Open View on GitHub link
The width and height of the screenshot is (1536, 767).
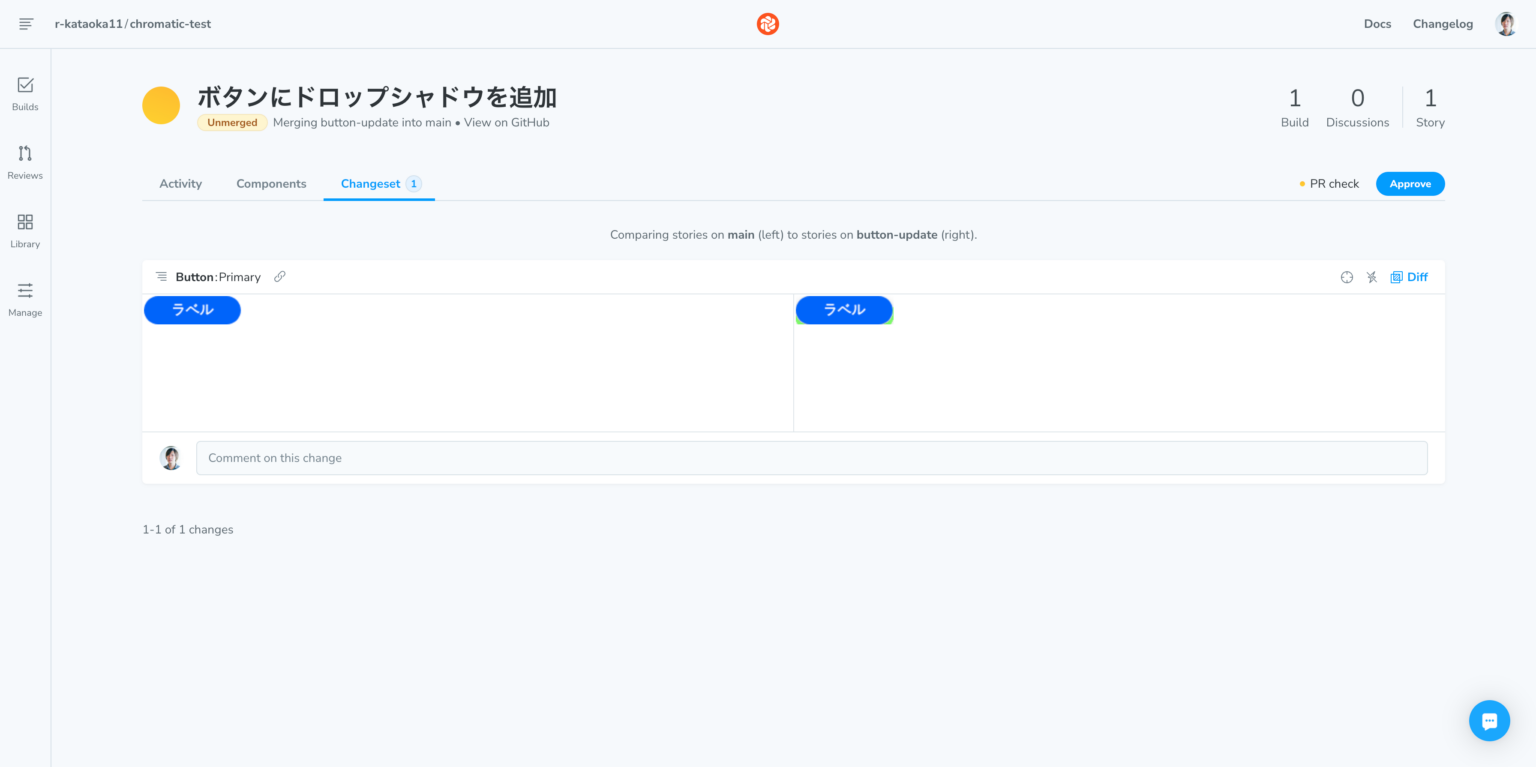point(506,122)
